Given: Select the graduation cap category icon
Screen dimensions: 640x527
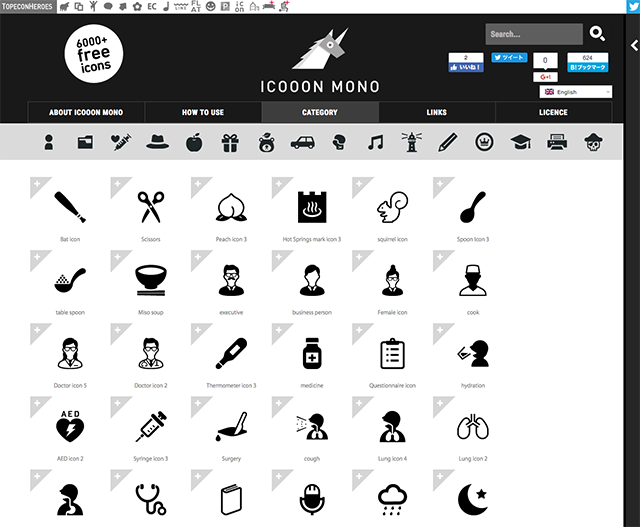Looking at the screenshot, I should (520, 142).
